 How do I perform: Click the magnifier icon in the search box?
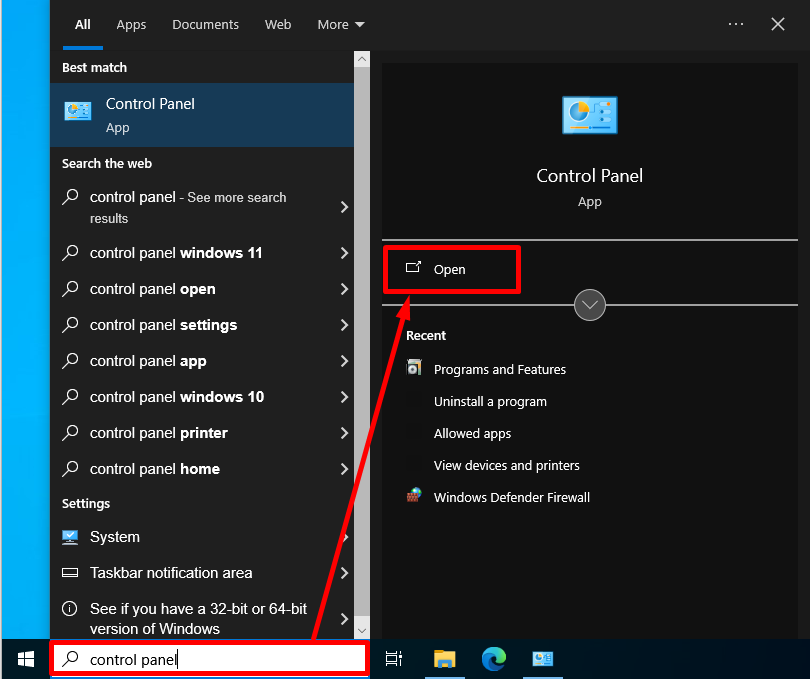point(70,658)
